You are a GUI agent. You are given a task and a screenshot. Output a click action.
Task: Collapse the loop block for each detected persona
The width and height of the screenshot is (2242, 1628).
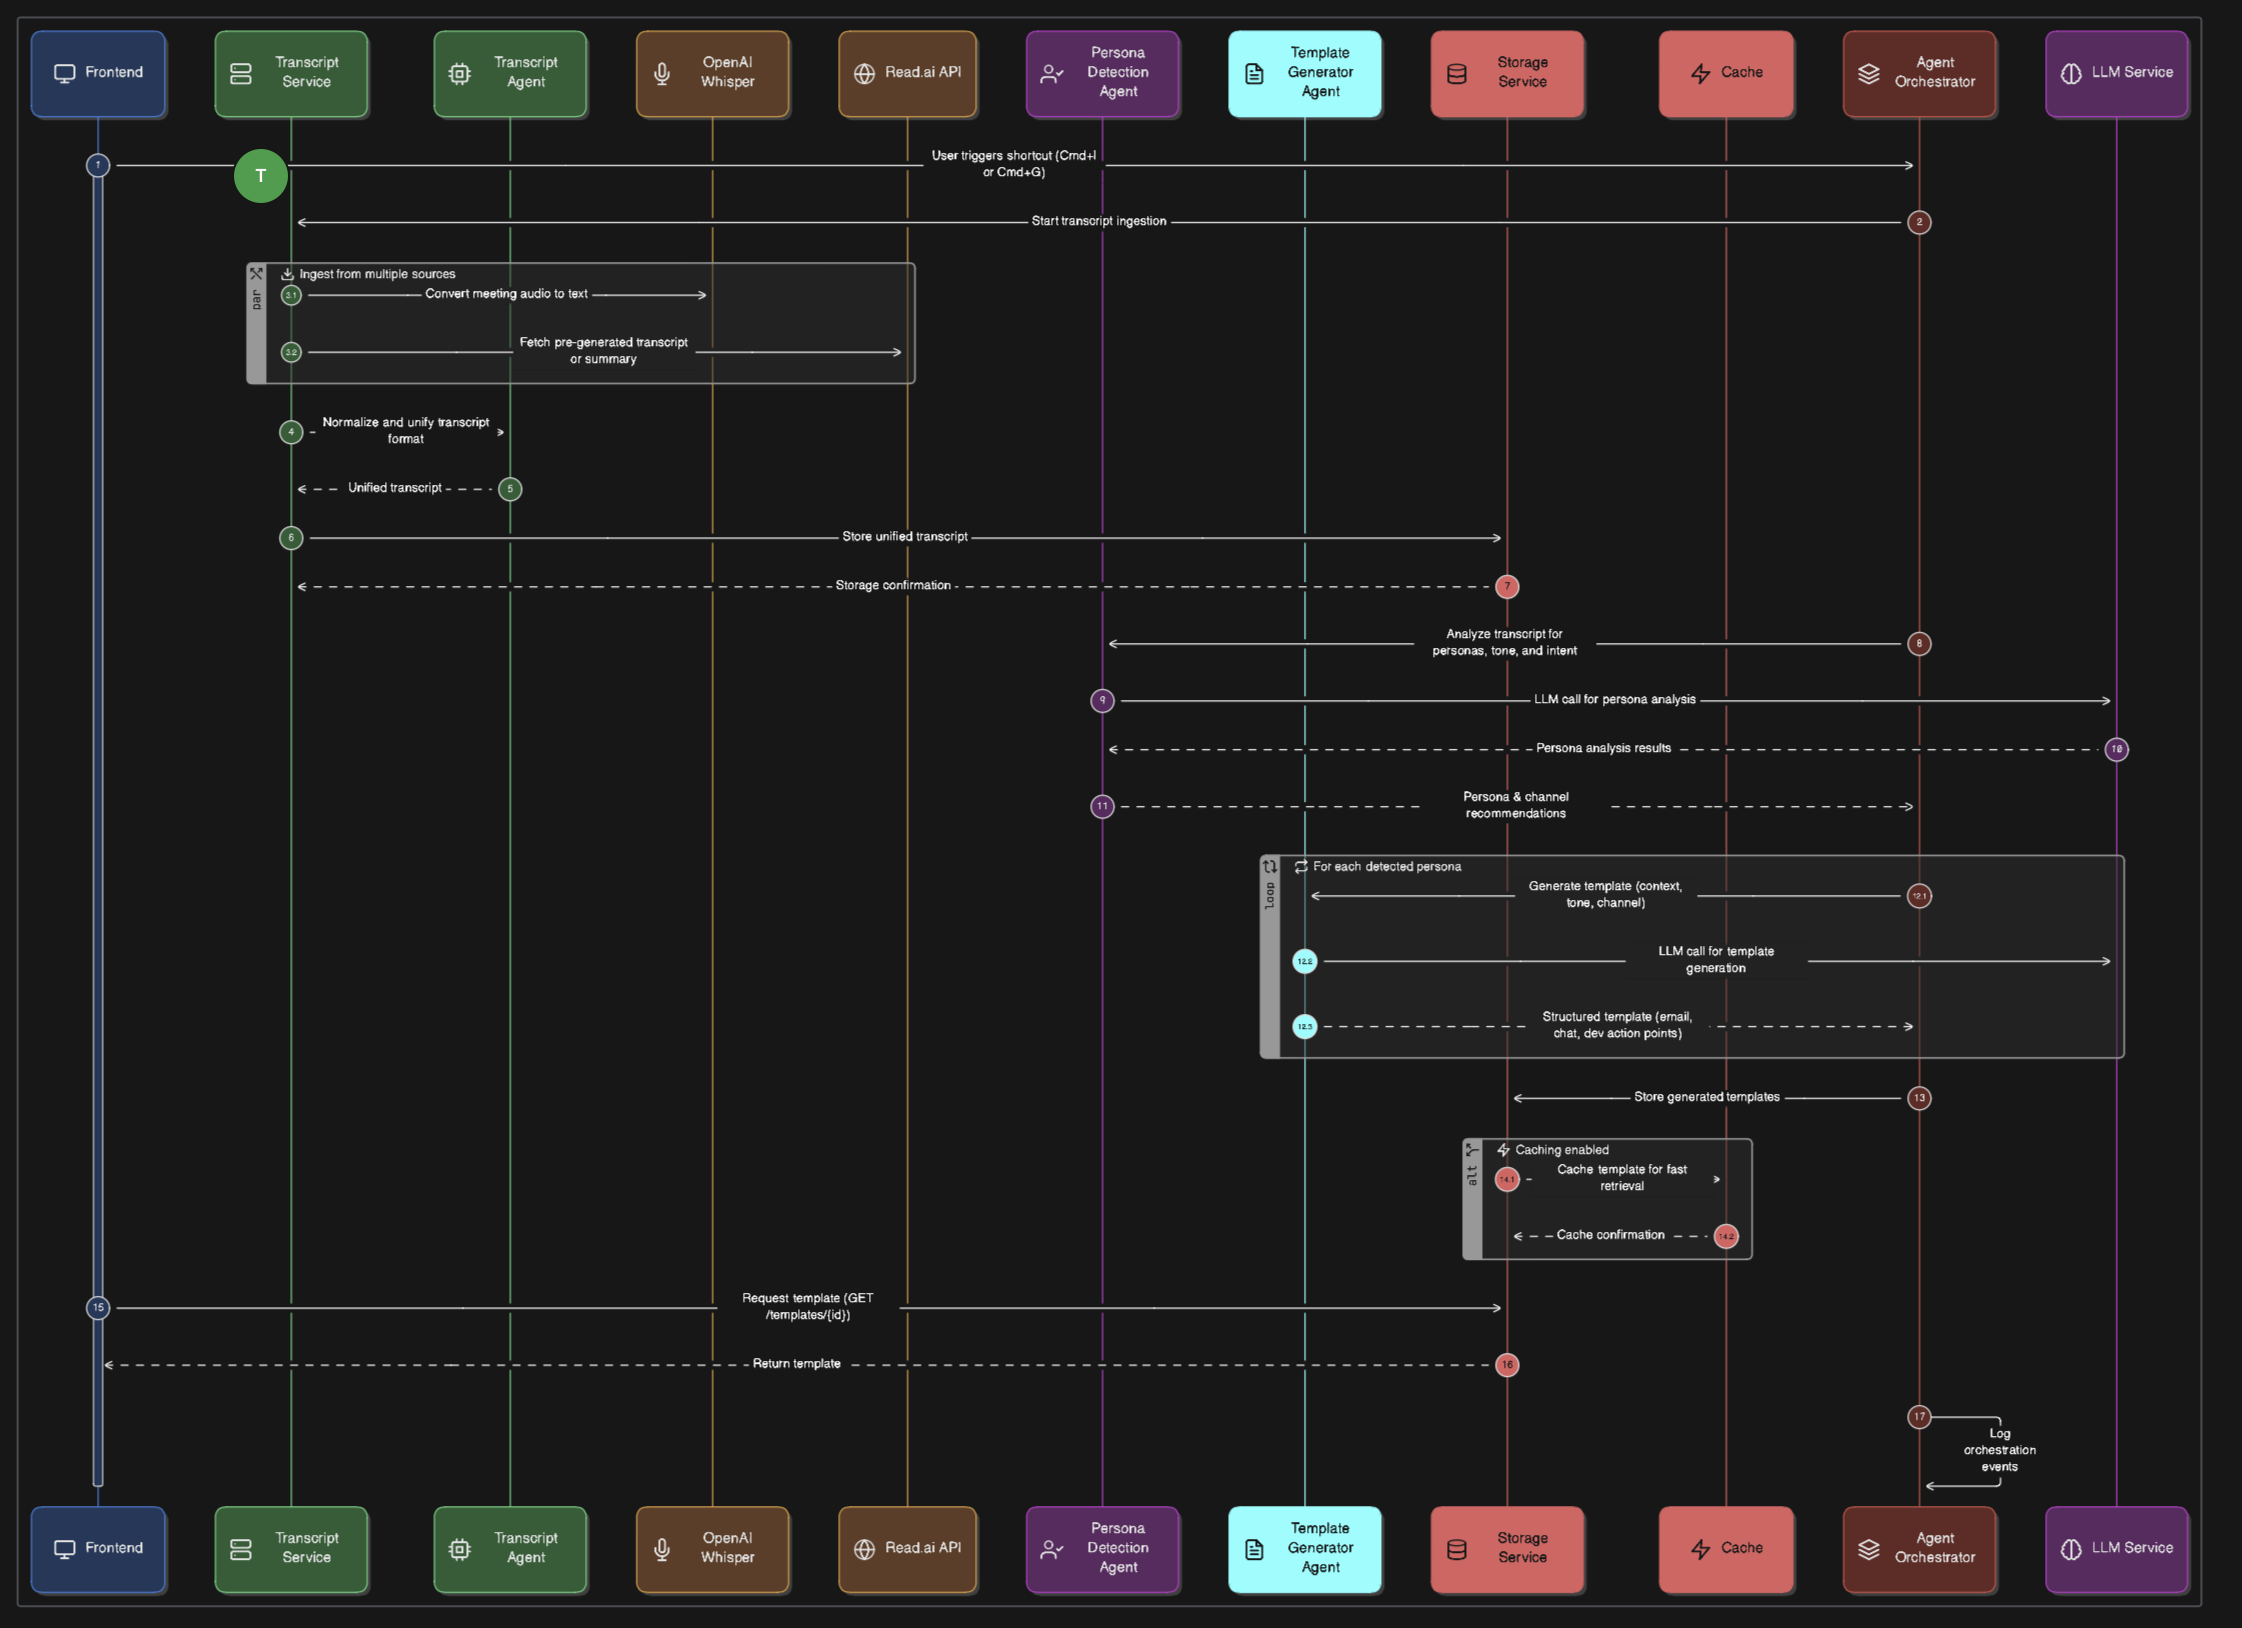click(1269, 866)
